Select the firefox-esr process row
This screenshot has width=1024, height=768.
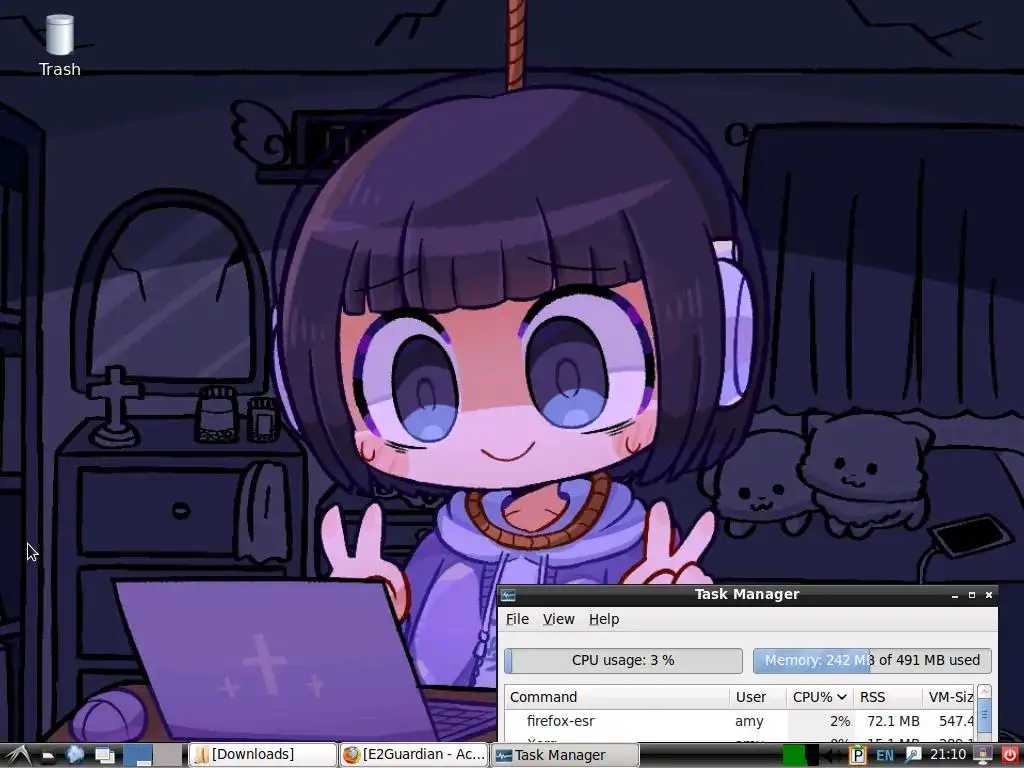740,721
